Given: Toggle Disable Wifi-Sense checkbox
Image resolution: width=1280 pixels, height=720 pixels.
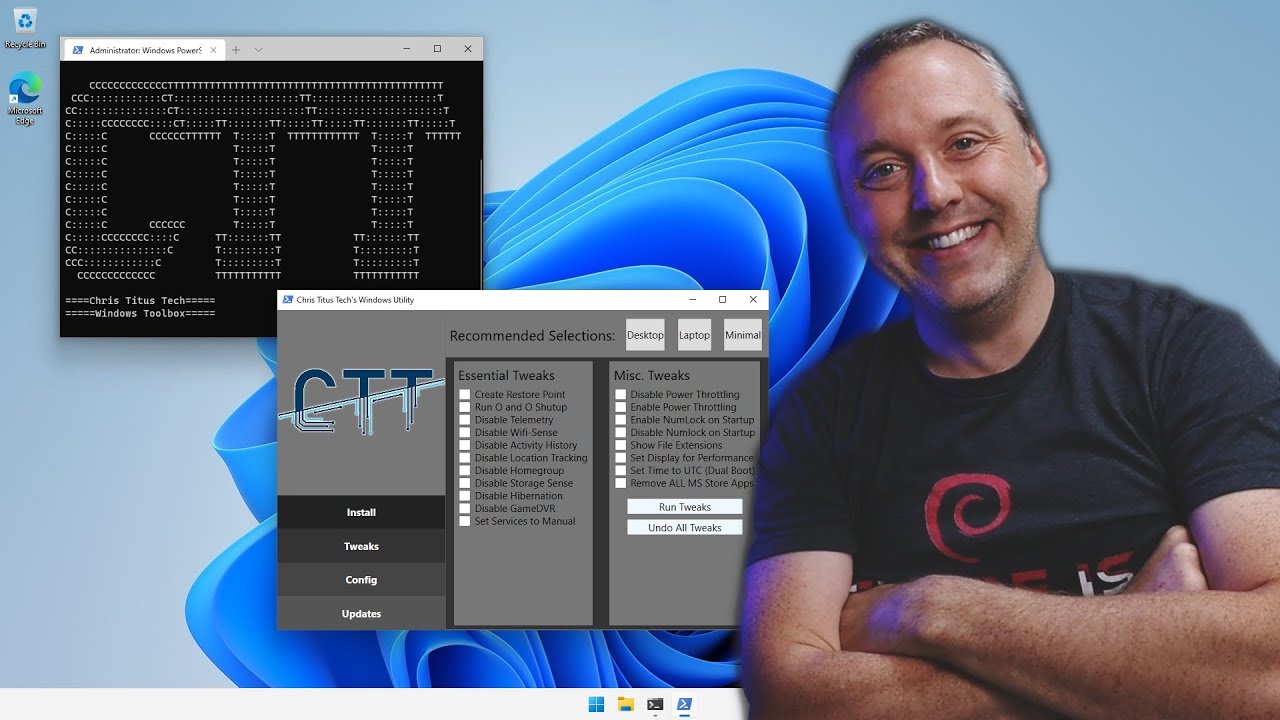Looking at the screenshot, I should [465, 433].
